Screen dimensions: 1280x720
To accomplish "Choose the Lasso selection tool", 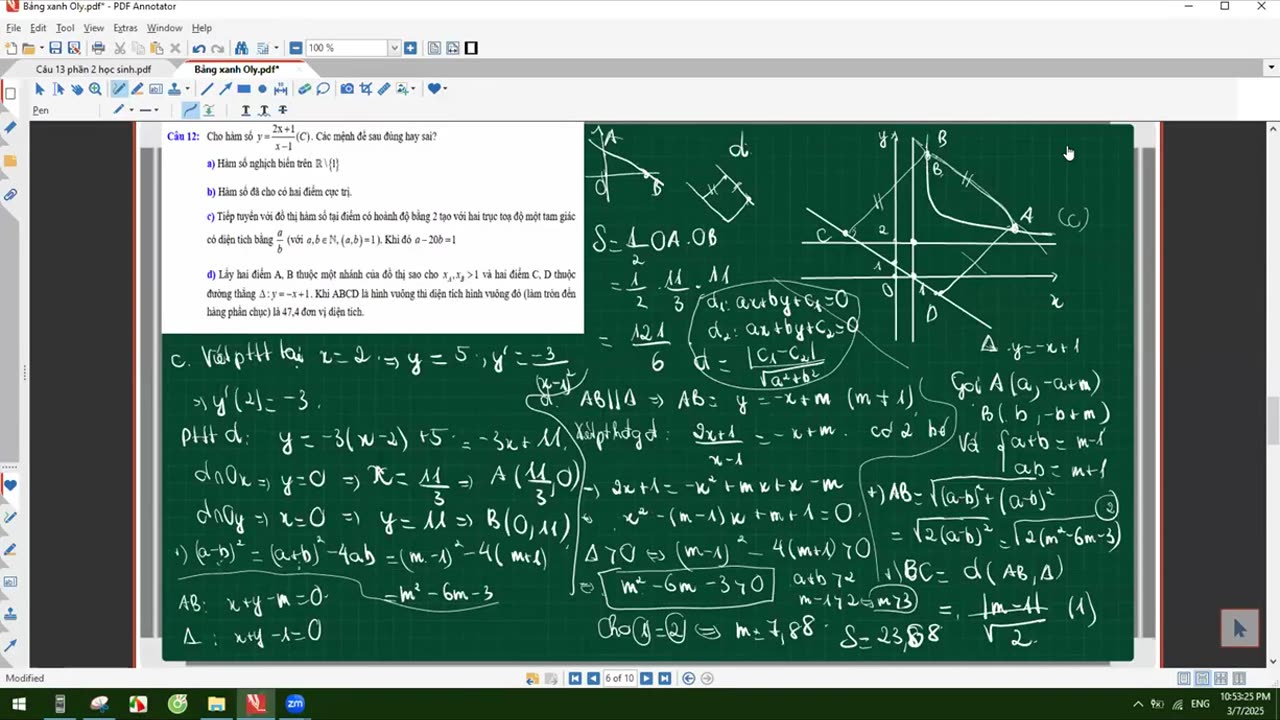I will [x=323, y=89].
